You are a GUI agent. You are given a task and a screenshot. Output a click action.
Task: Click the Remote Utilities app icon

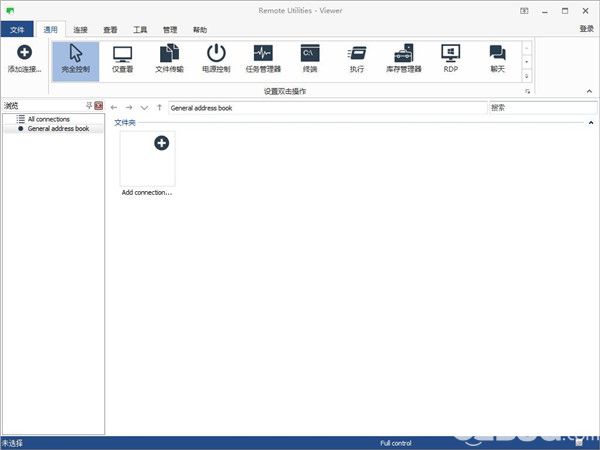10,11
